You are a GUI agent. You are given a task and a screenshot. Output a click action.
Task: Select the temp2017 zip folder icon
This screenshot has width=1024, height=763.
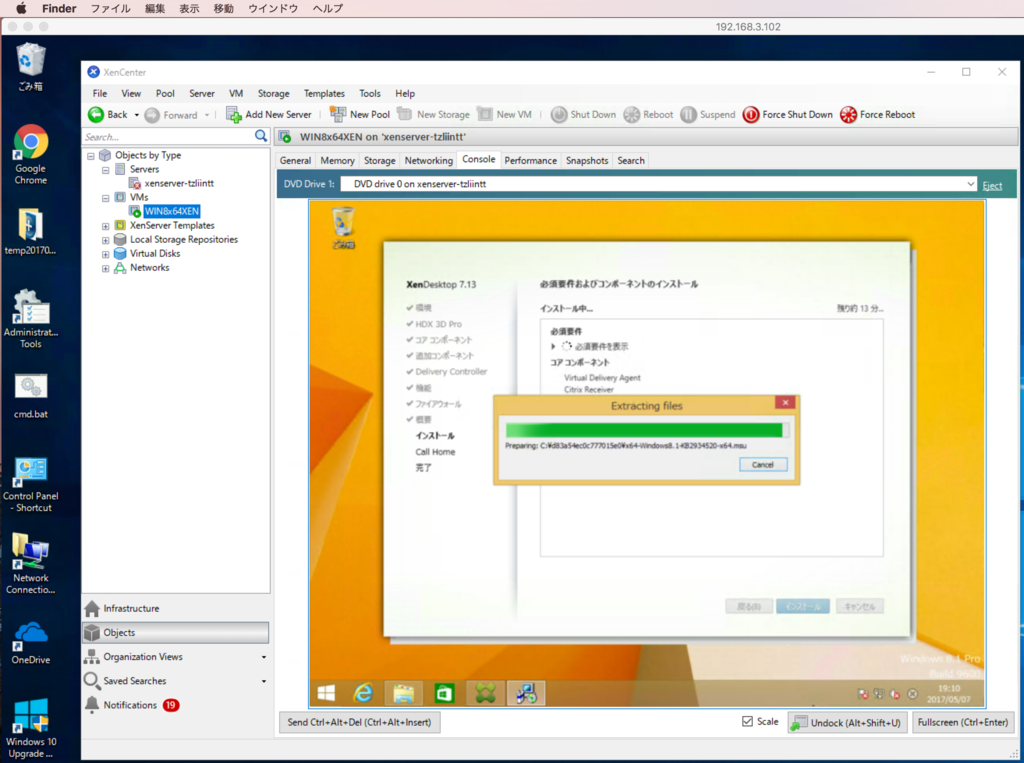31,232
